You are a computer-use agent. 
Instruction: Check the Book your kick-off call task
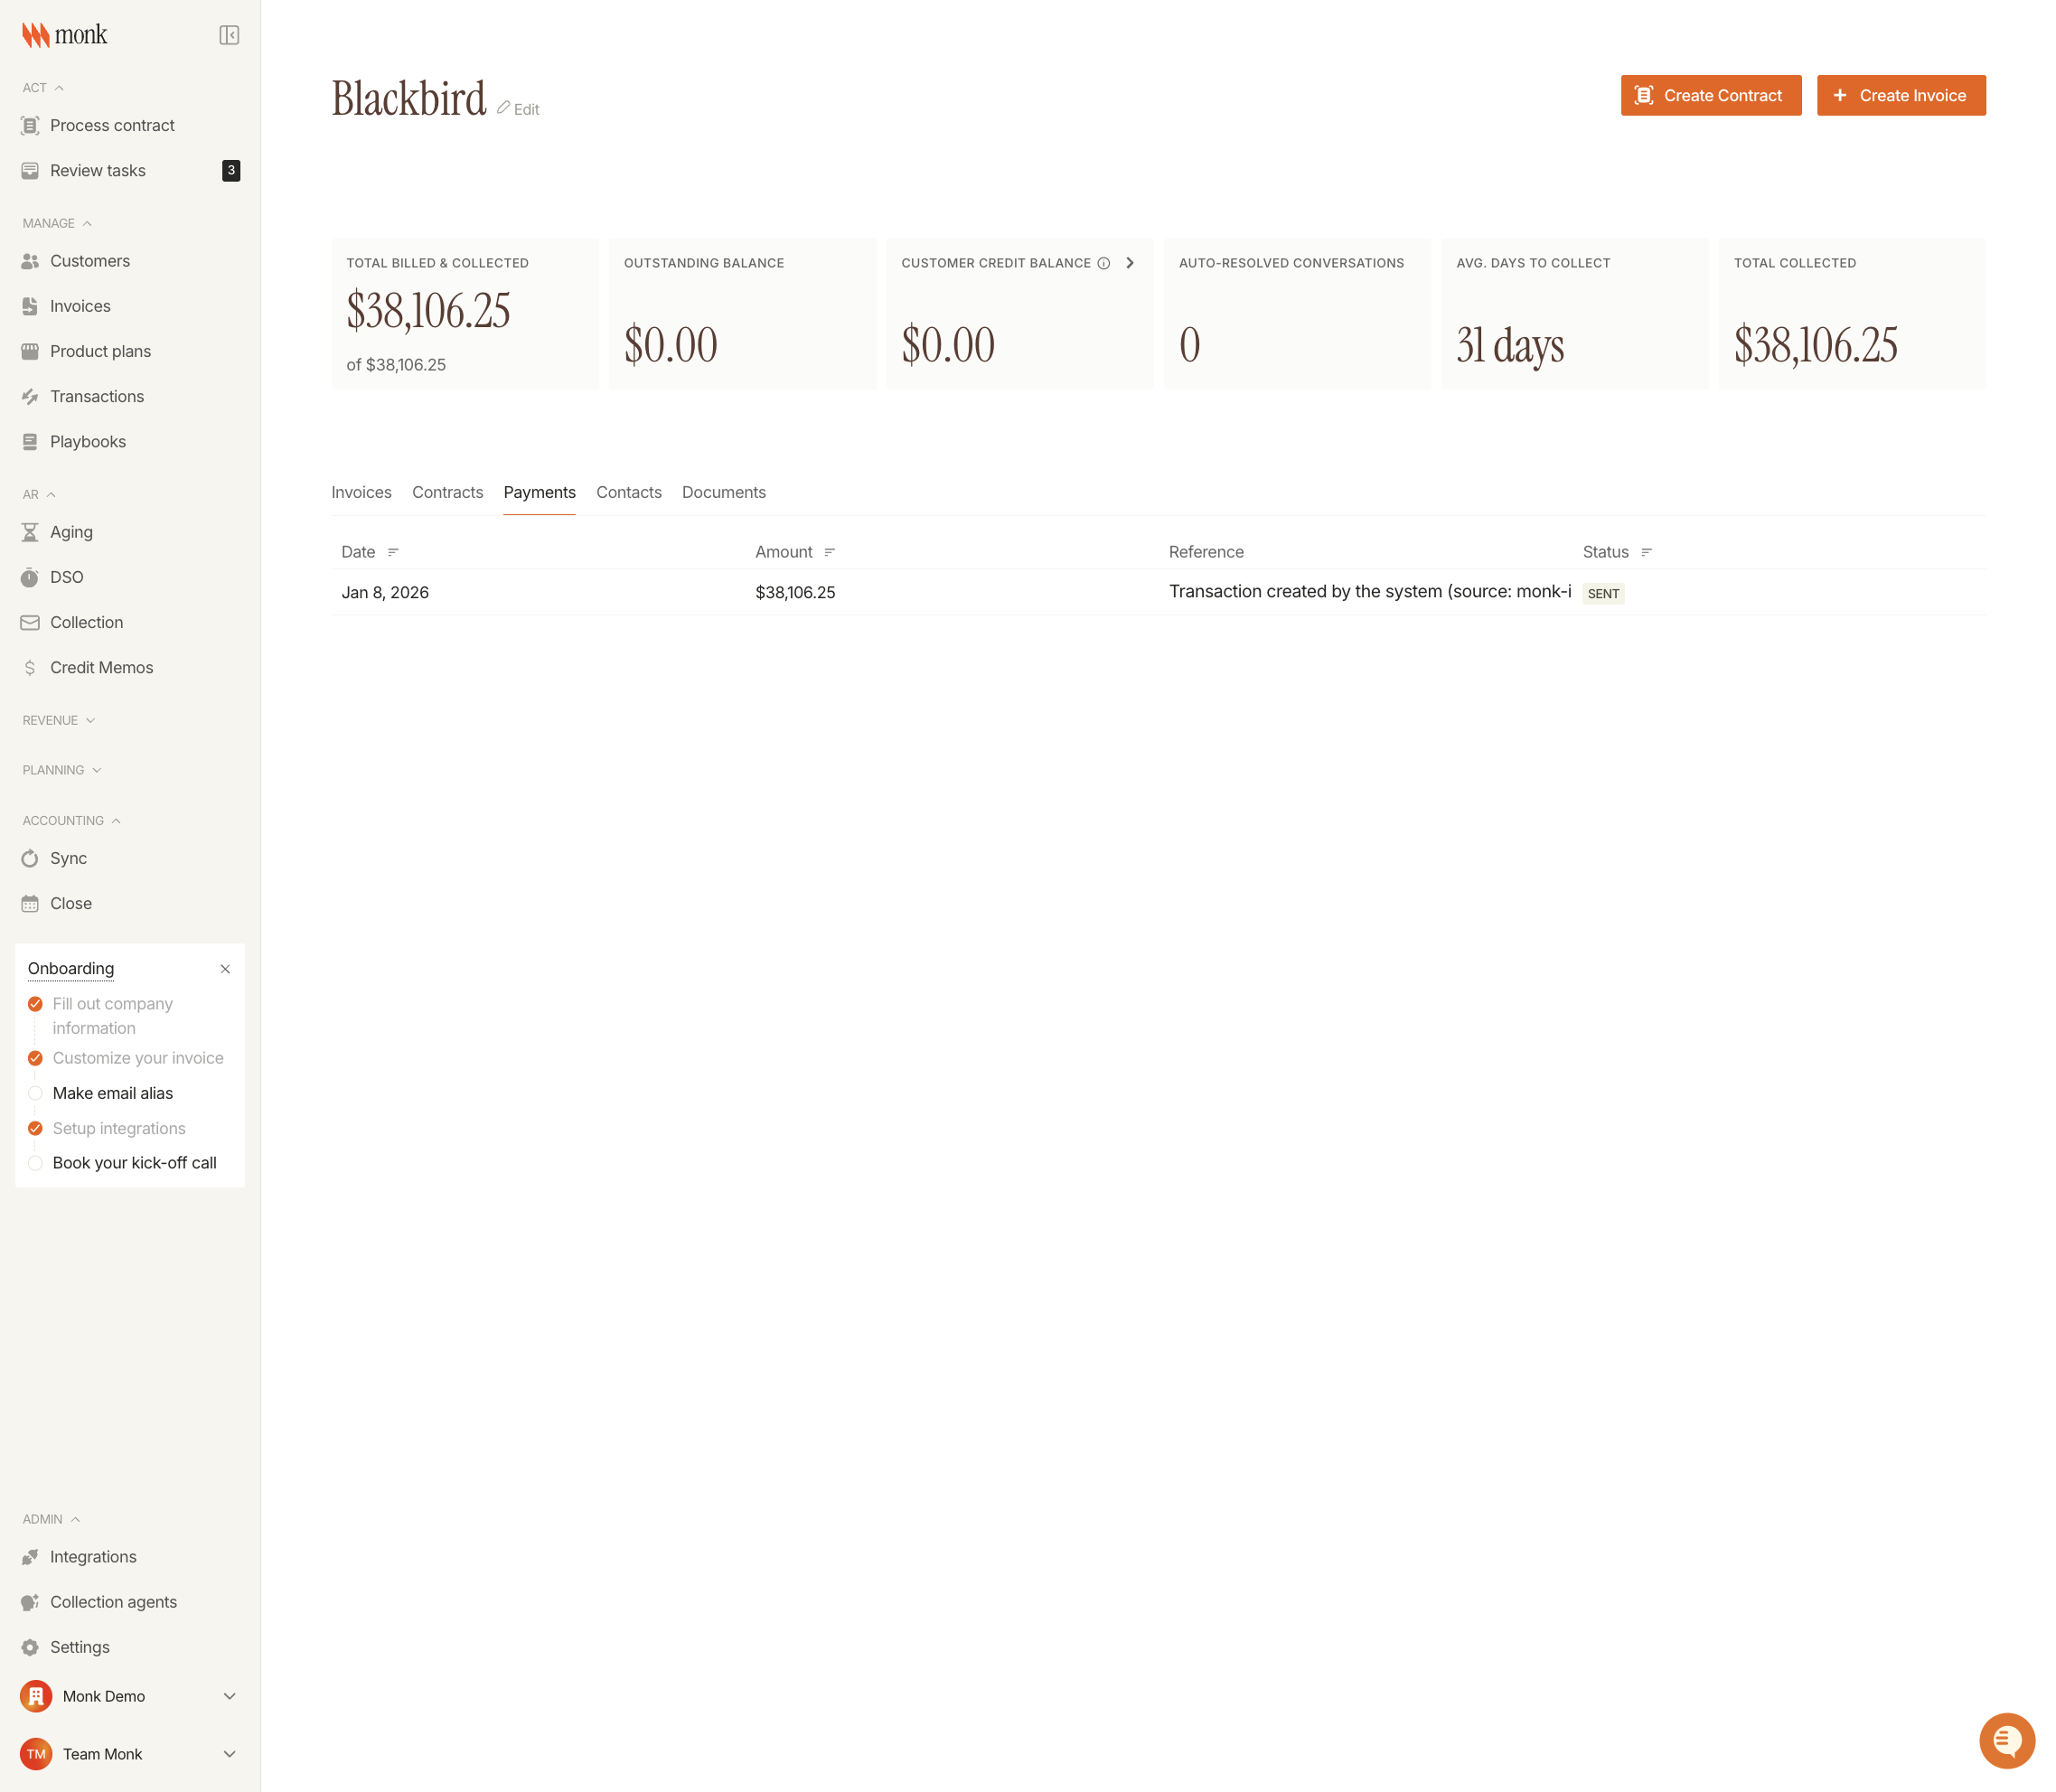pyautogui.click(x=36, y=1163)
